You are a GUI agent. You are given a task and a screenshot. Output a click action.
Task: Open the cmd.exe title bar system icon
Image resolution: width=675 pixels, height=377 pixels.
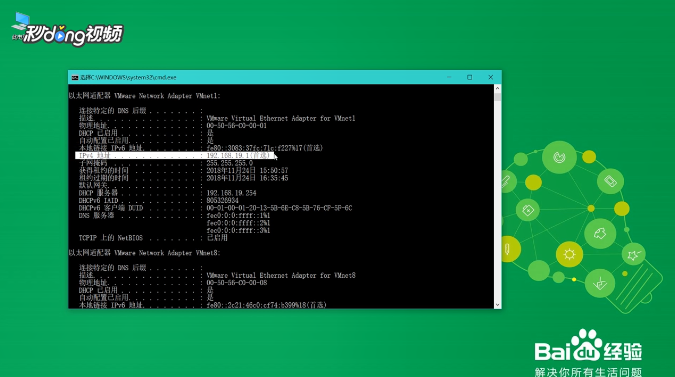click(x=75, y=77)
